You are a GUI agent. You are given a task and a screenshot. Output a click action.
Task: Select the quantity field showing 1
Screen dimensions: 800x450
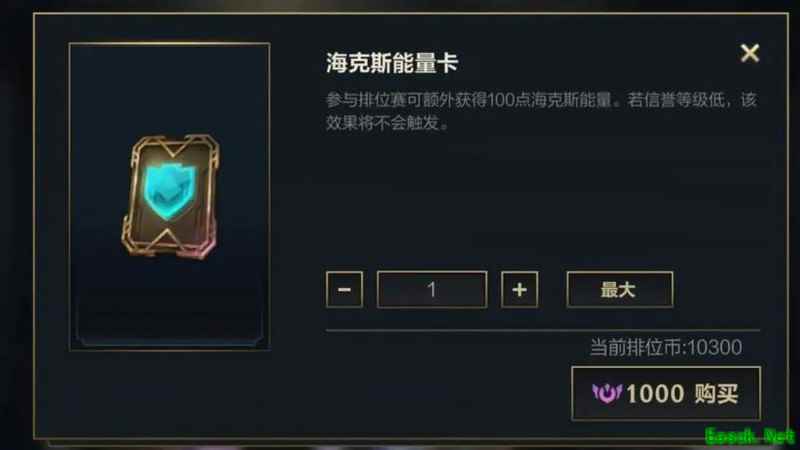click(432, 290)
